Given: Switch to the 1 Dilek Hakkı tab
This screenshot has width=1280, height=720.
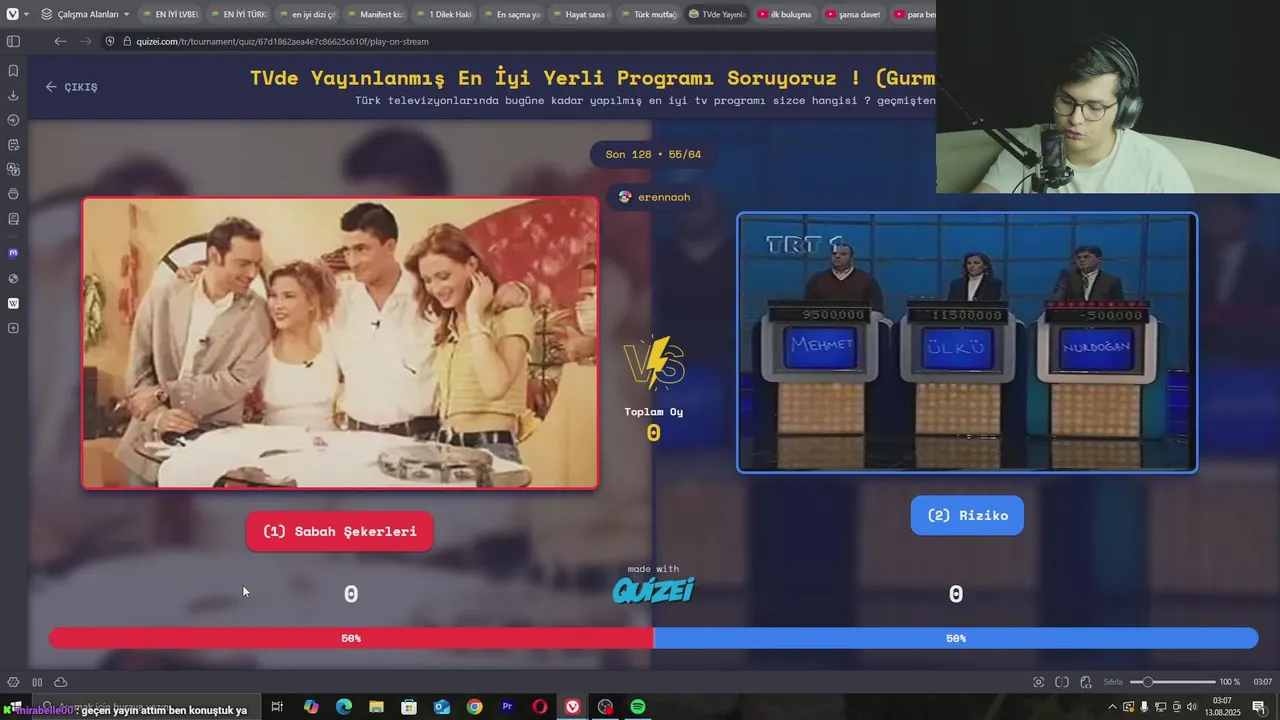Looking at the screenshot, I should click(443, 15).
